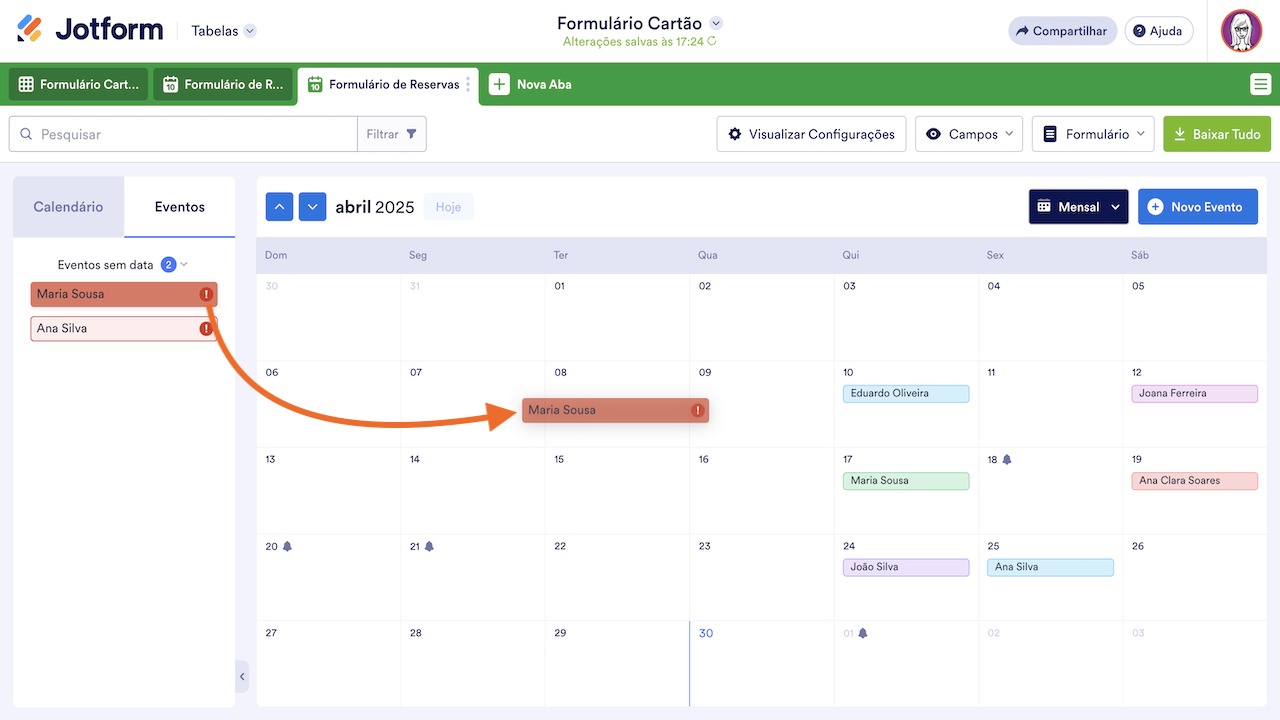Open the Formulário dropdown
The height and width of the screenshot is (720, 1280).
click(1092, 134)
